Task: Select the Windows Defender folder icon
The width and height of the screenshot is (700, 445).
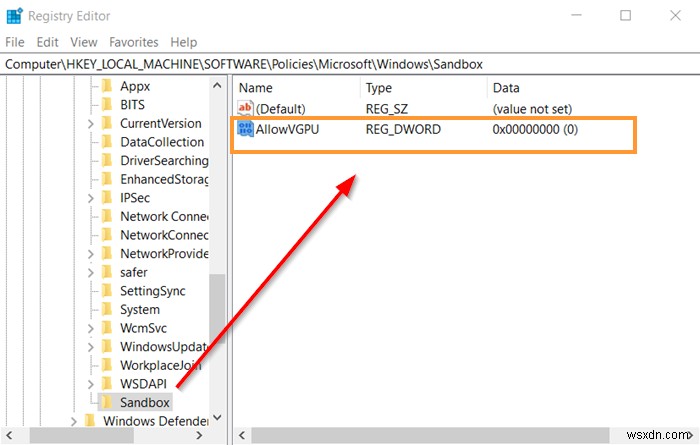Action: pyautogui.click(x=90, y=420)
